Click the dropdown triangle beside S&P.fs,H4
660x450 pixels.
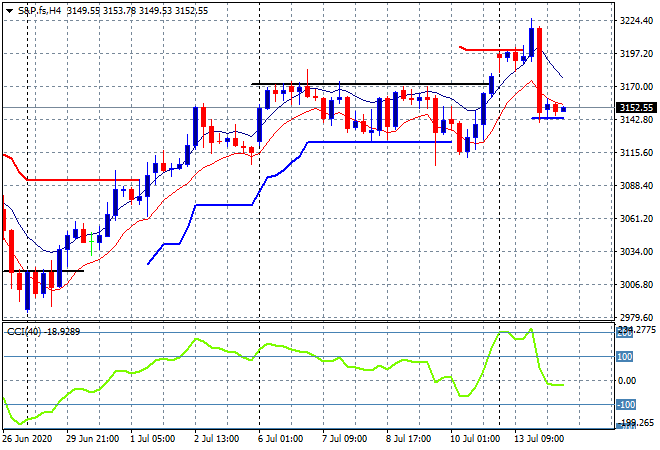click(x=9, y=11)
